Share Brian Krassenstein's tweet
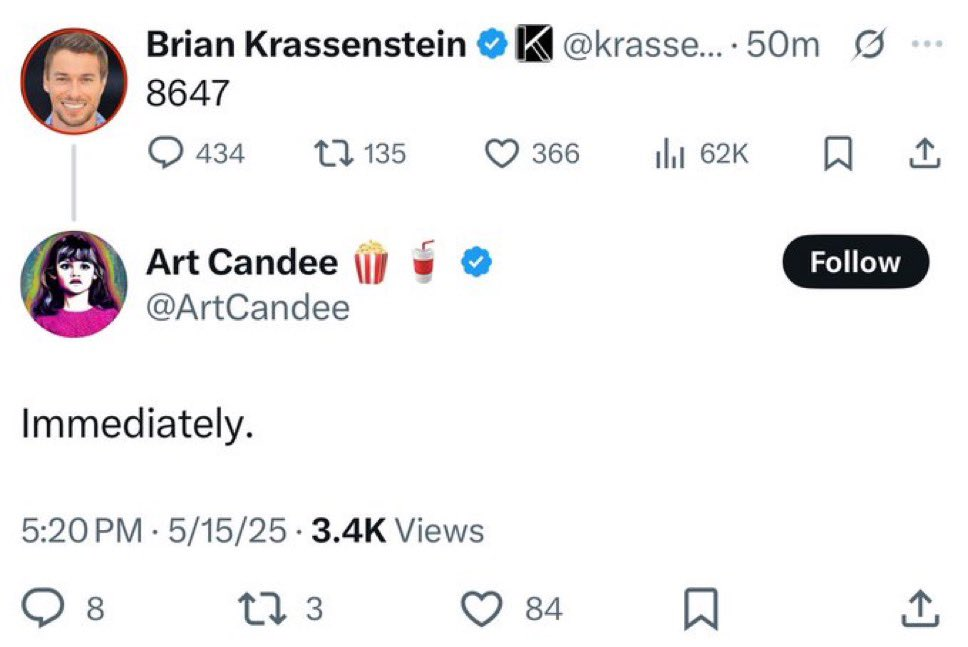 [925, 153]
